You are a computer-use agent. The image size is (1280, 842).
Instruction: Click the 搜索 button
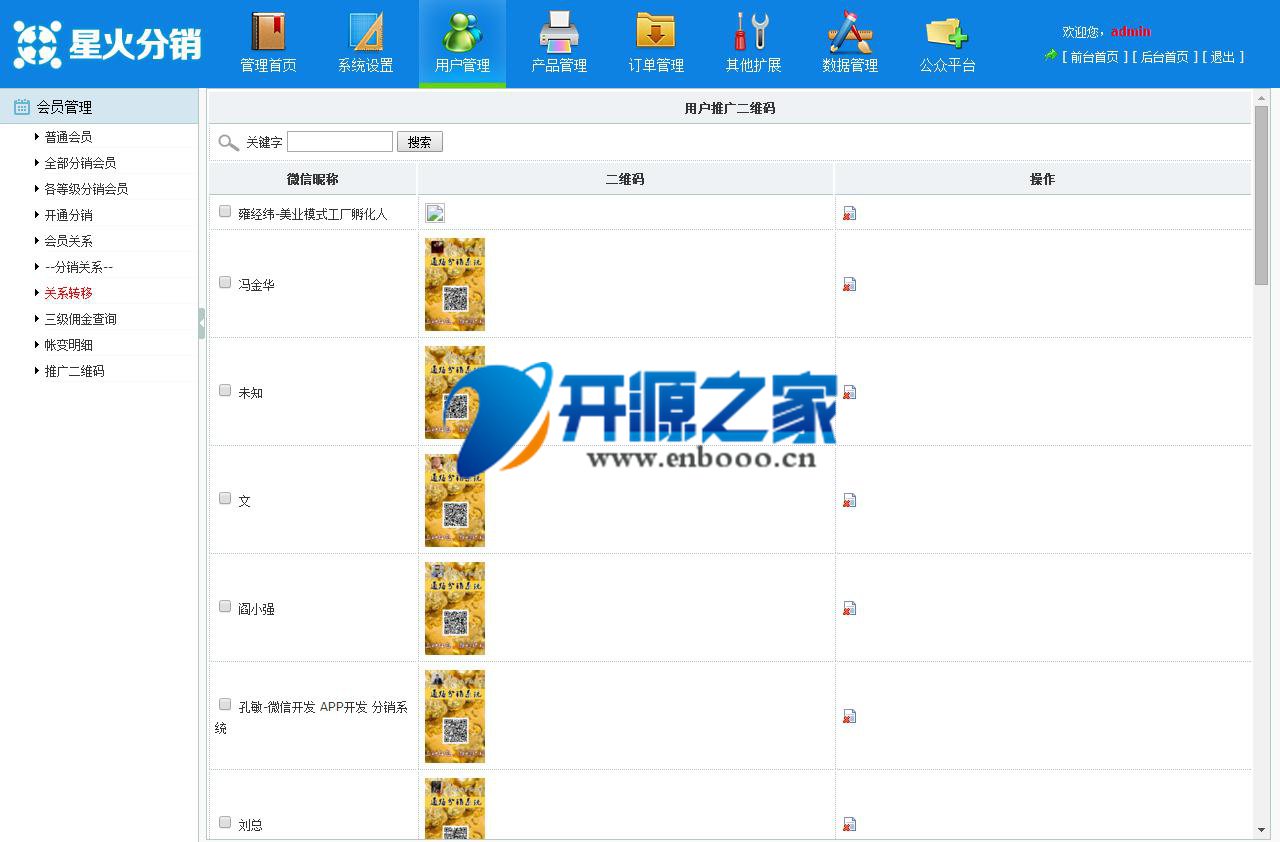[x=420, y=142]
